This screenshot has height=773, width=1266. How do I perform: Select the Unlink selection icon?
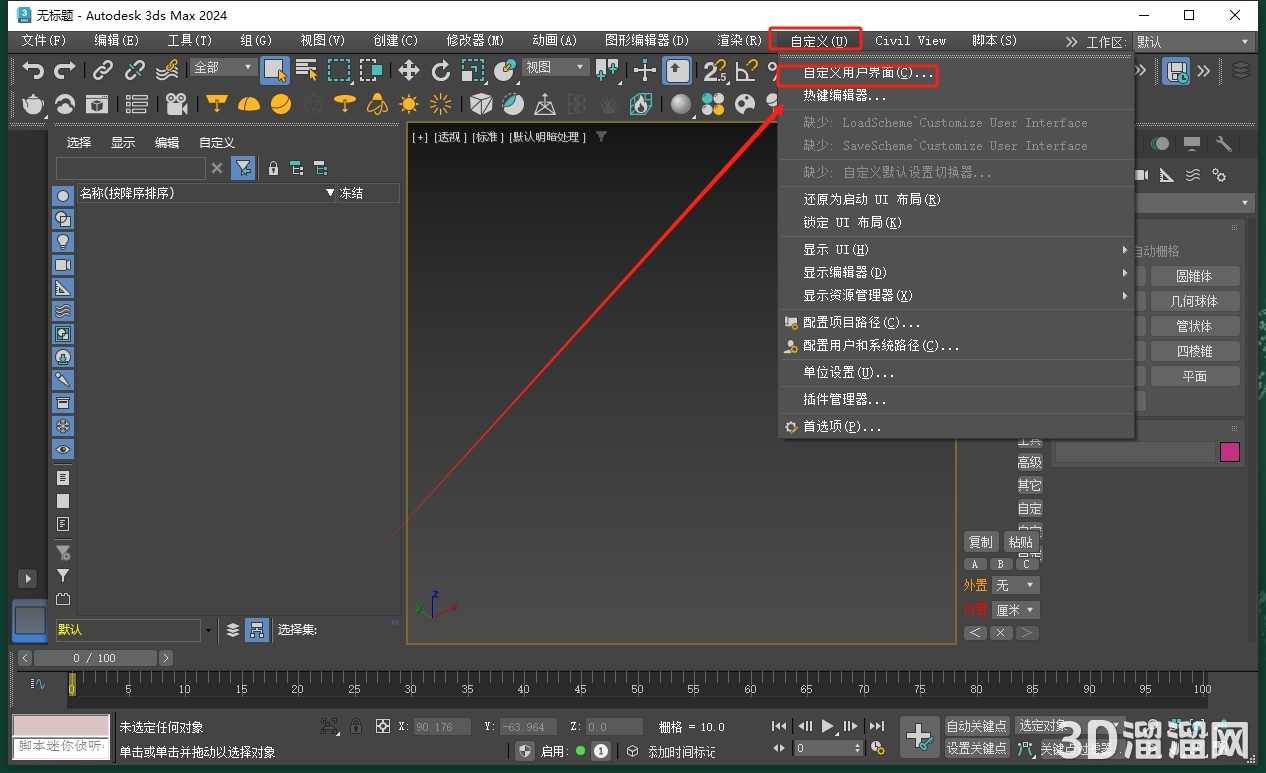(135, 70)
